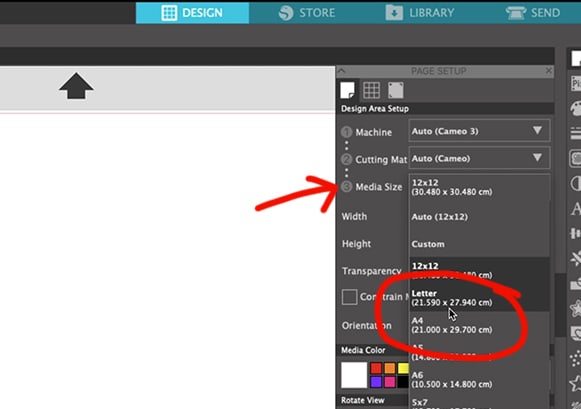Click the Transparency label
Image resolution: width=581 pixels, height=409 pixels.
(372, 271)
